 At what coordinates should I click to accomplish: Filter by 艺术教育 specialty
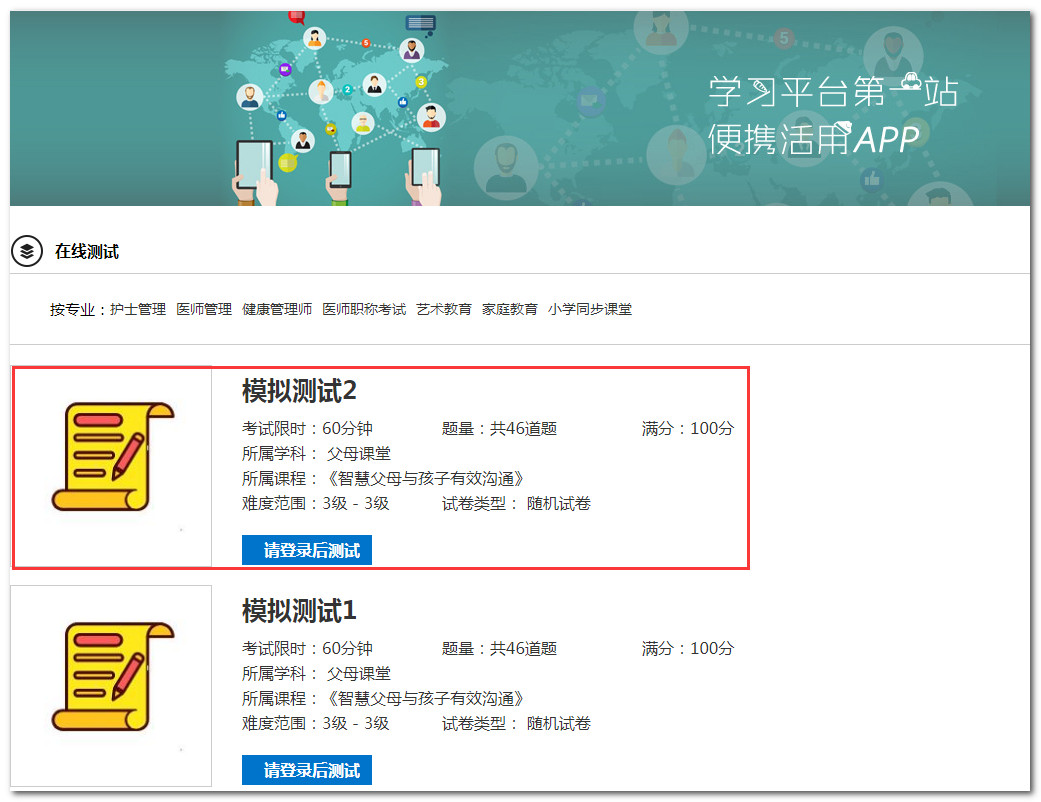pyautogui.click(x=444, y=310)
